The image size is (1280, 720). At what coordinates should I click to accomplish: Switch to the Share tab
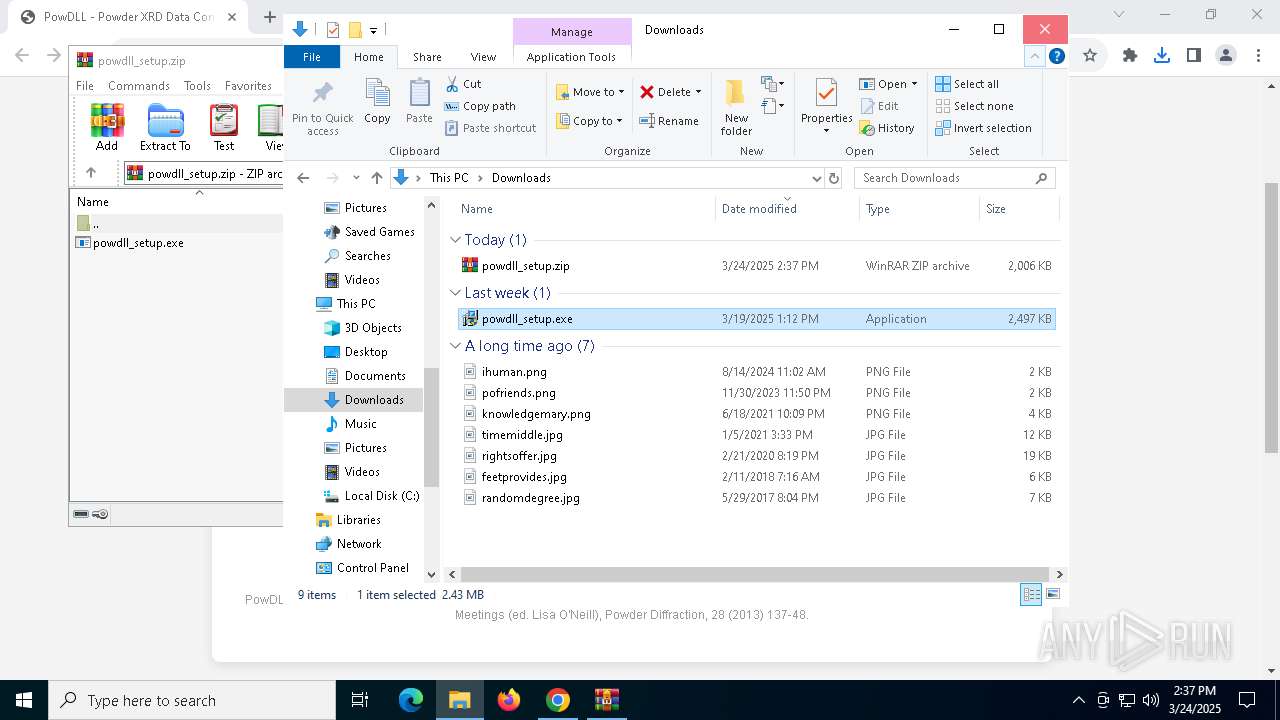(x=427, y=57)
